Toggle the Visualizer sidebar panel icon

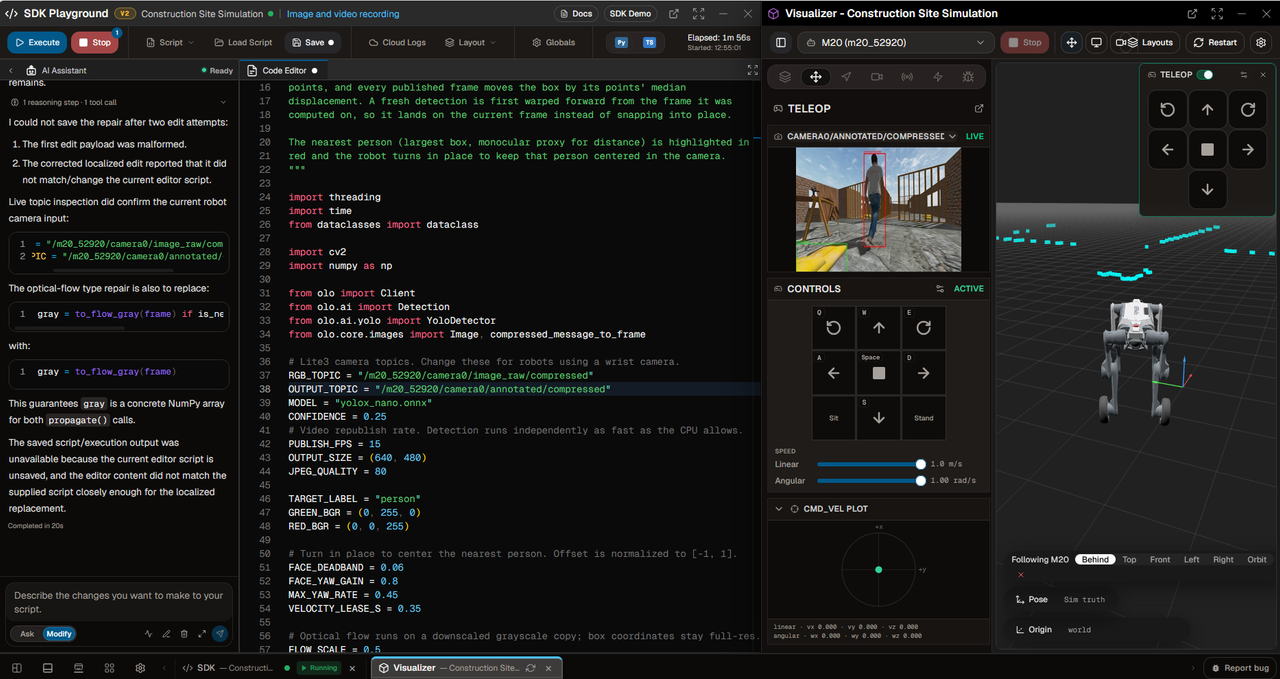pyautogui.click(x=781, y=43)
